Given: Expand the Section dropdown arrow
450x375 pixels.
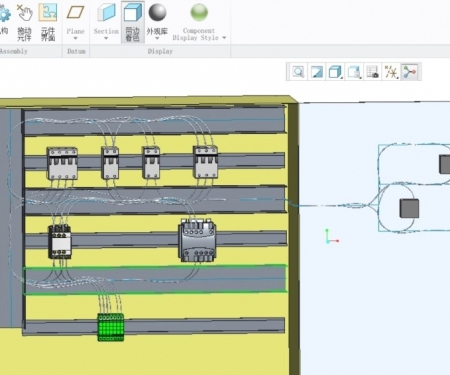Looking at the screenshot, I should [x=106, y=38].
